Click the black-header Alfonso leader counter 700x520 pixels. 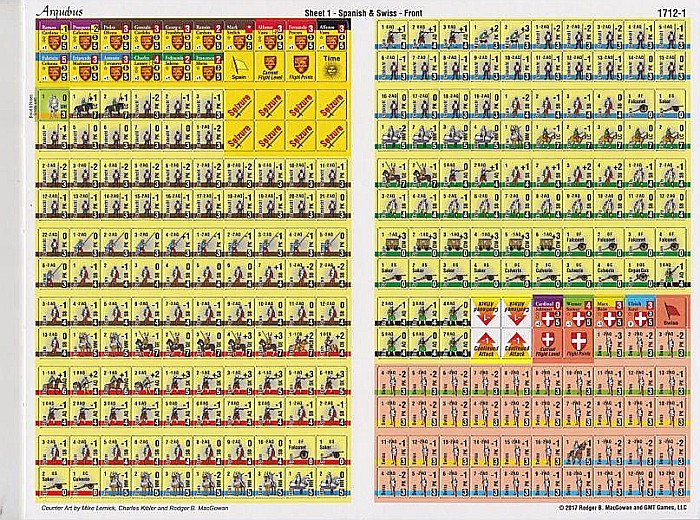(332, 36)
